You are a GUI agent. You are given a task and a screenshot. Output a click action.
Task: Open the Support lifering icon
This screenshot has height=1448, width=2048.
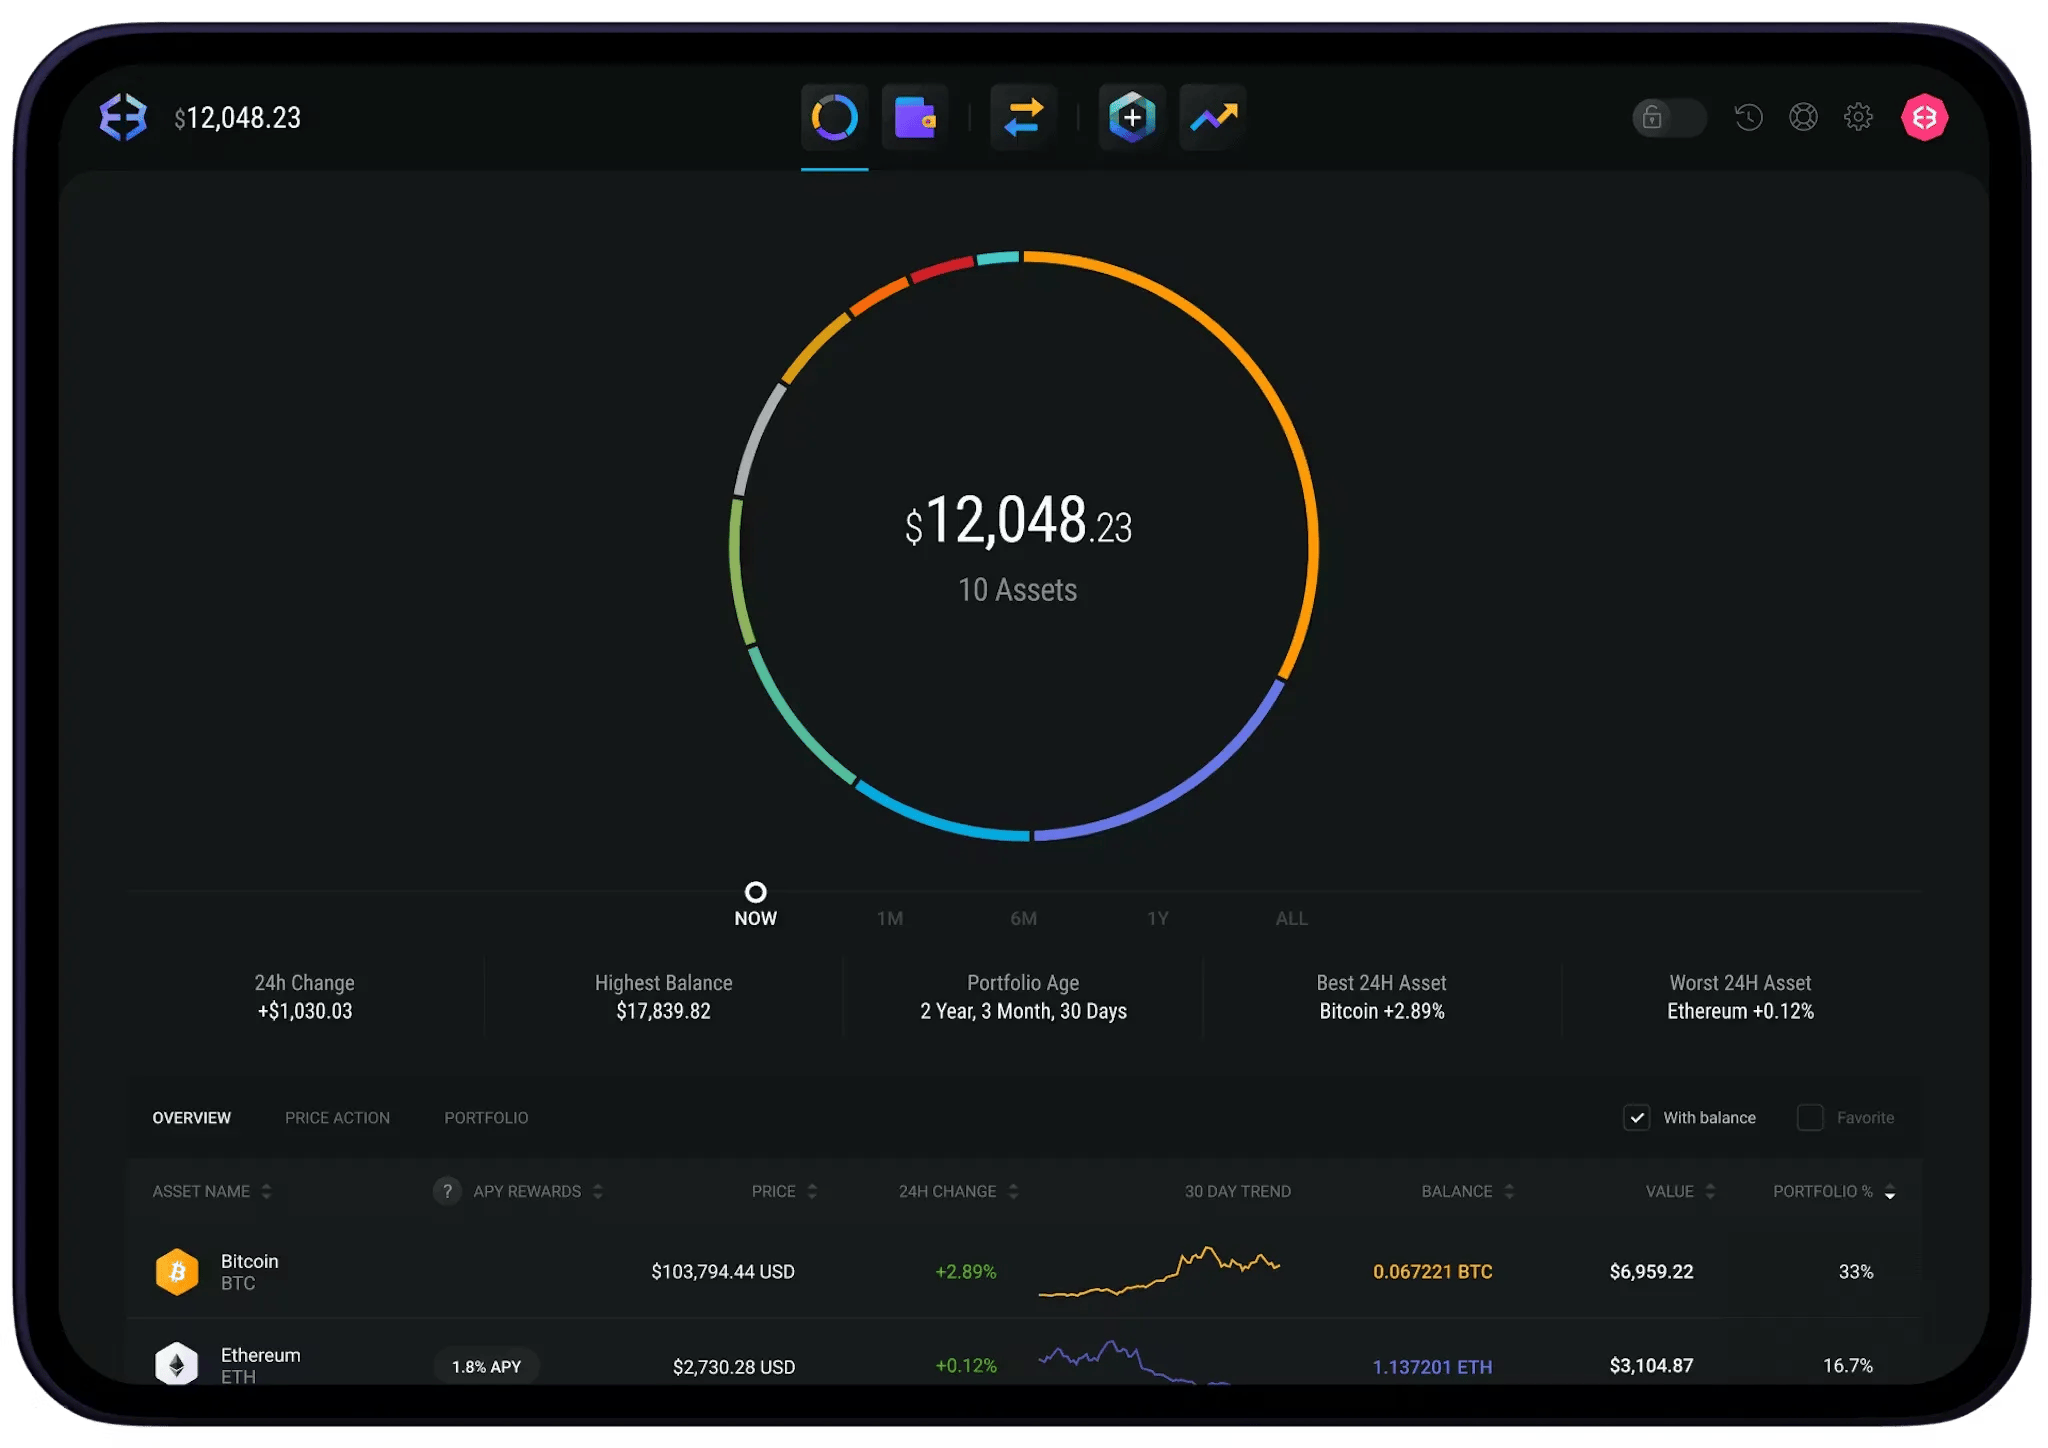coord(1804,117)
